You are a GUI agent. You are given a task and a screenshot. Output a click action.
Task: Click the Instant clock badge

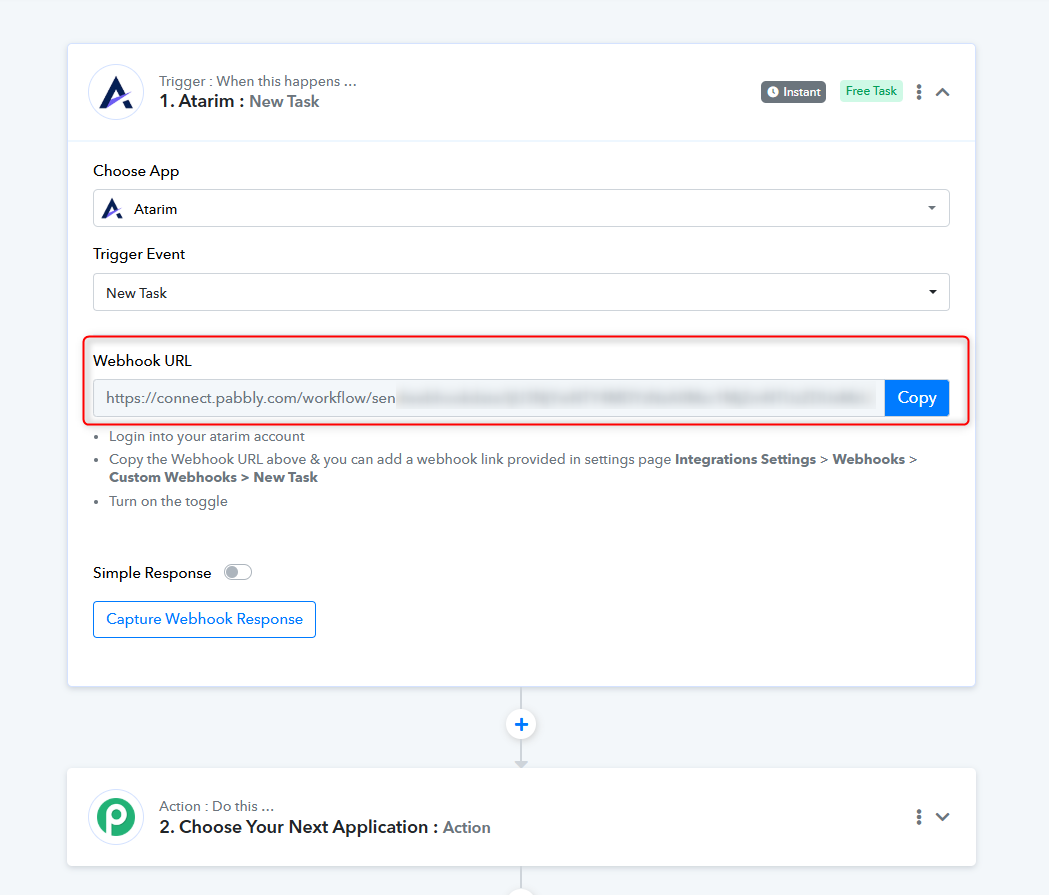pos(793,92)
